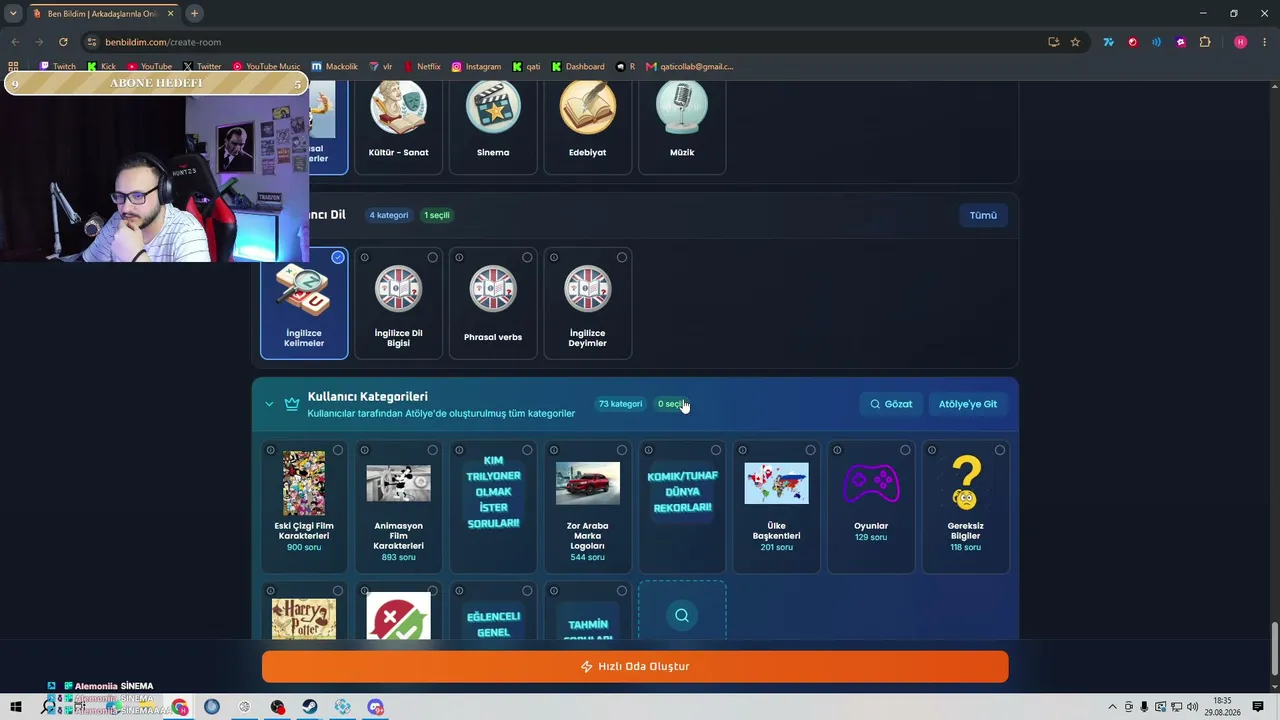Open the Chrome extensions puzzle icon
This screenshot has width=1280, height=720.
(x=1205, y=42)
